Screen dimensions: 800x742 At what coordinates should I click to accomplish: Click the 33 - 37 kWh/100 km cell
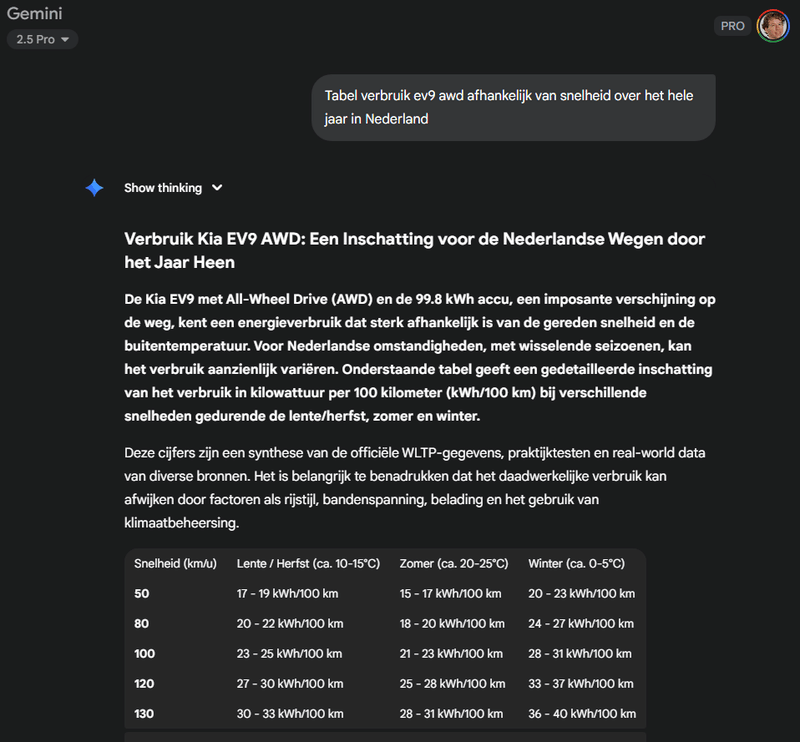point(581,683)
